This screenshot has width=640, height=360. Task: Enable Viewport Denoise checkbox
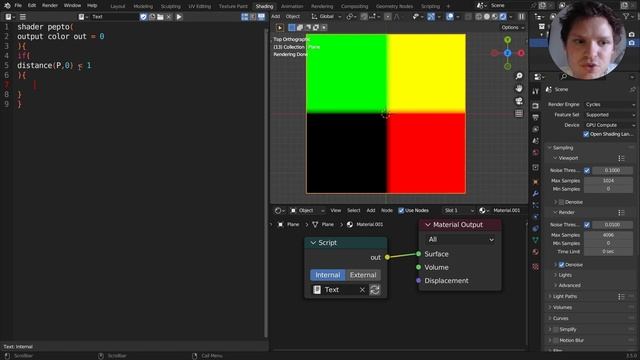[561, 202]
